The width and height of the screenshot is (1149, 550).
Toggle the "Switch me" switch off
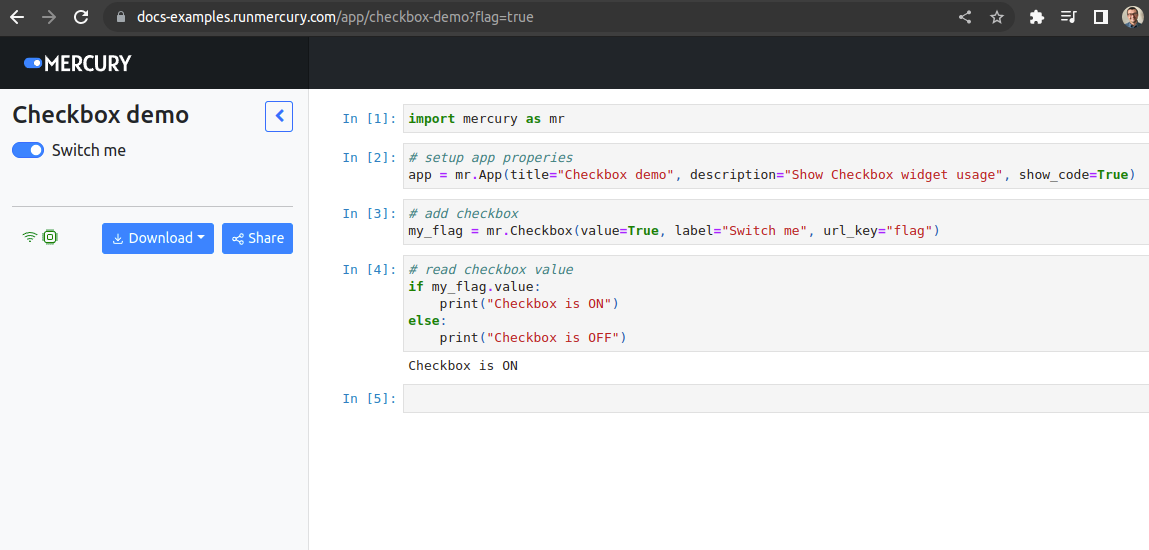[28, 150]
